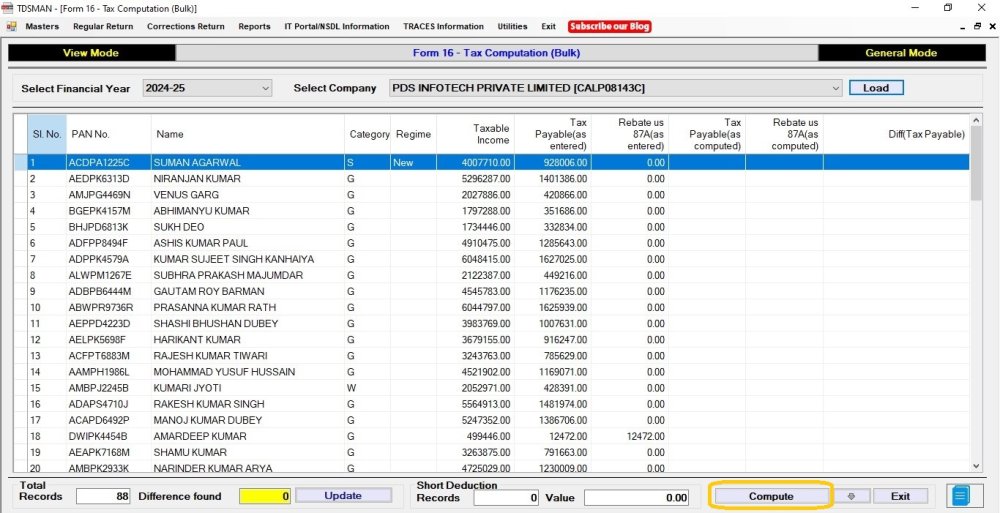This screenshot has height=513, width=1000.
Task: Open the Select Financial Year dropdown
Action: [207, 88]
